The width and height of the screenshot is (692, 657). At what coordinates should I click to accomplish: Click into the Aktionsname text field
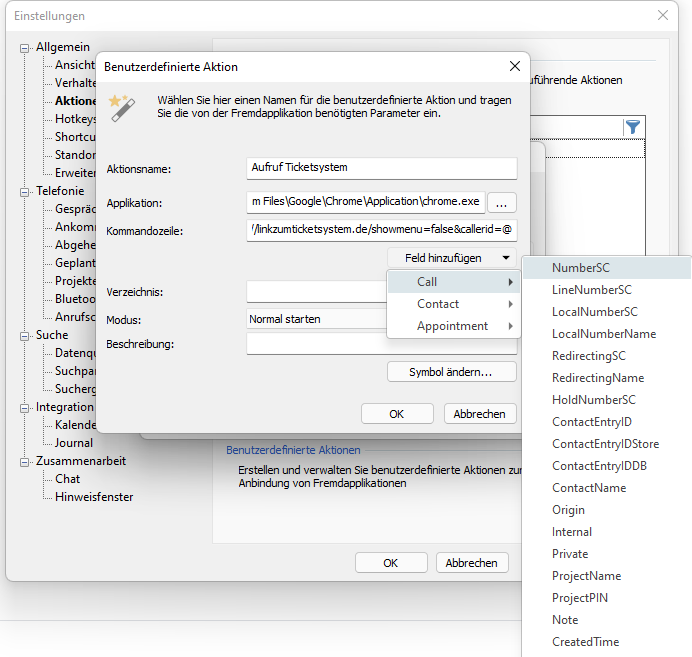click(x=381, y=167)
